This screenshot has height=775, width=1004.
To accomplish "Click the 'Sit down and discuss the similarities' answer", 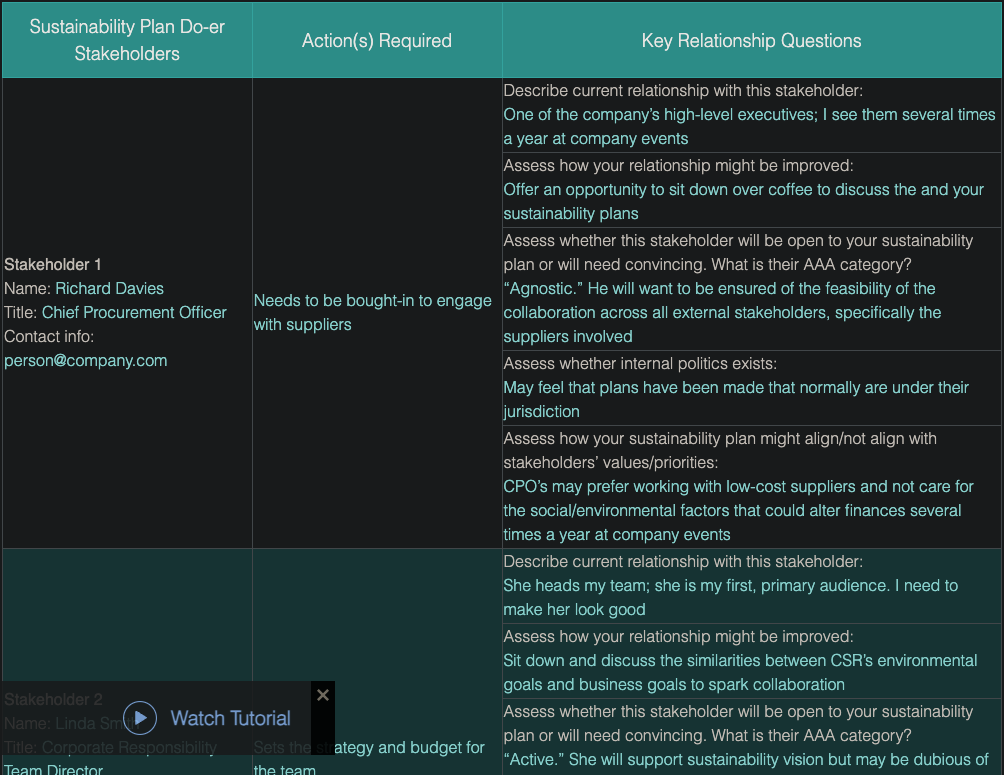I will 740,672.
